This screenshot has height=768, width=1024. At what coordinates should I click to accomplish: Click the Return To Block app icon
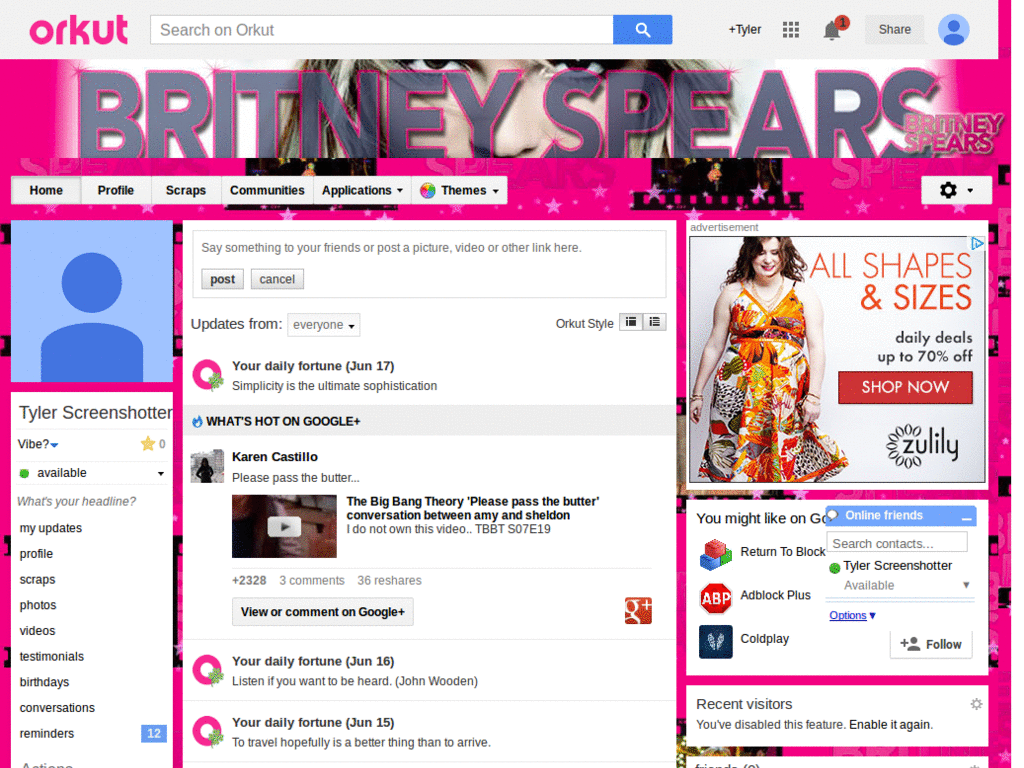click(716, 554)
